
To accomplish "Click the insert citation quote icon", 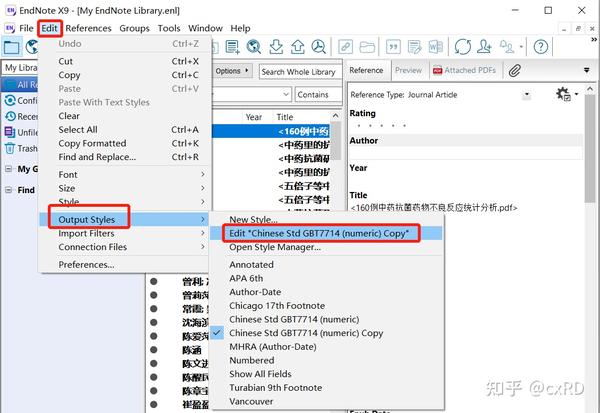I will click(x=393, y=47).
